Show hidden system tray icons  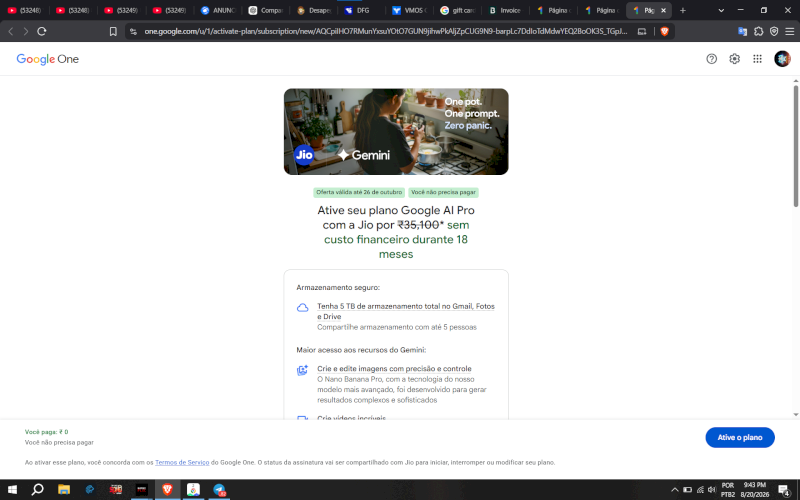tap(674, 490)
